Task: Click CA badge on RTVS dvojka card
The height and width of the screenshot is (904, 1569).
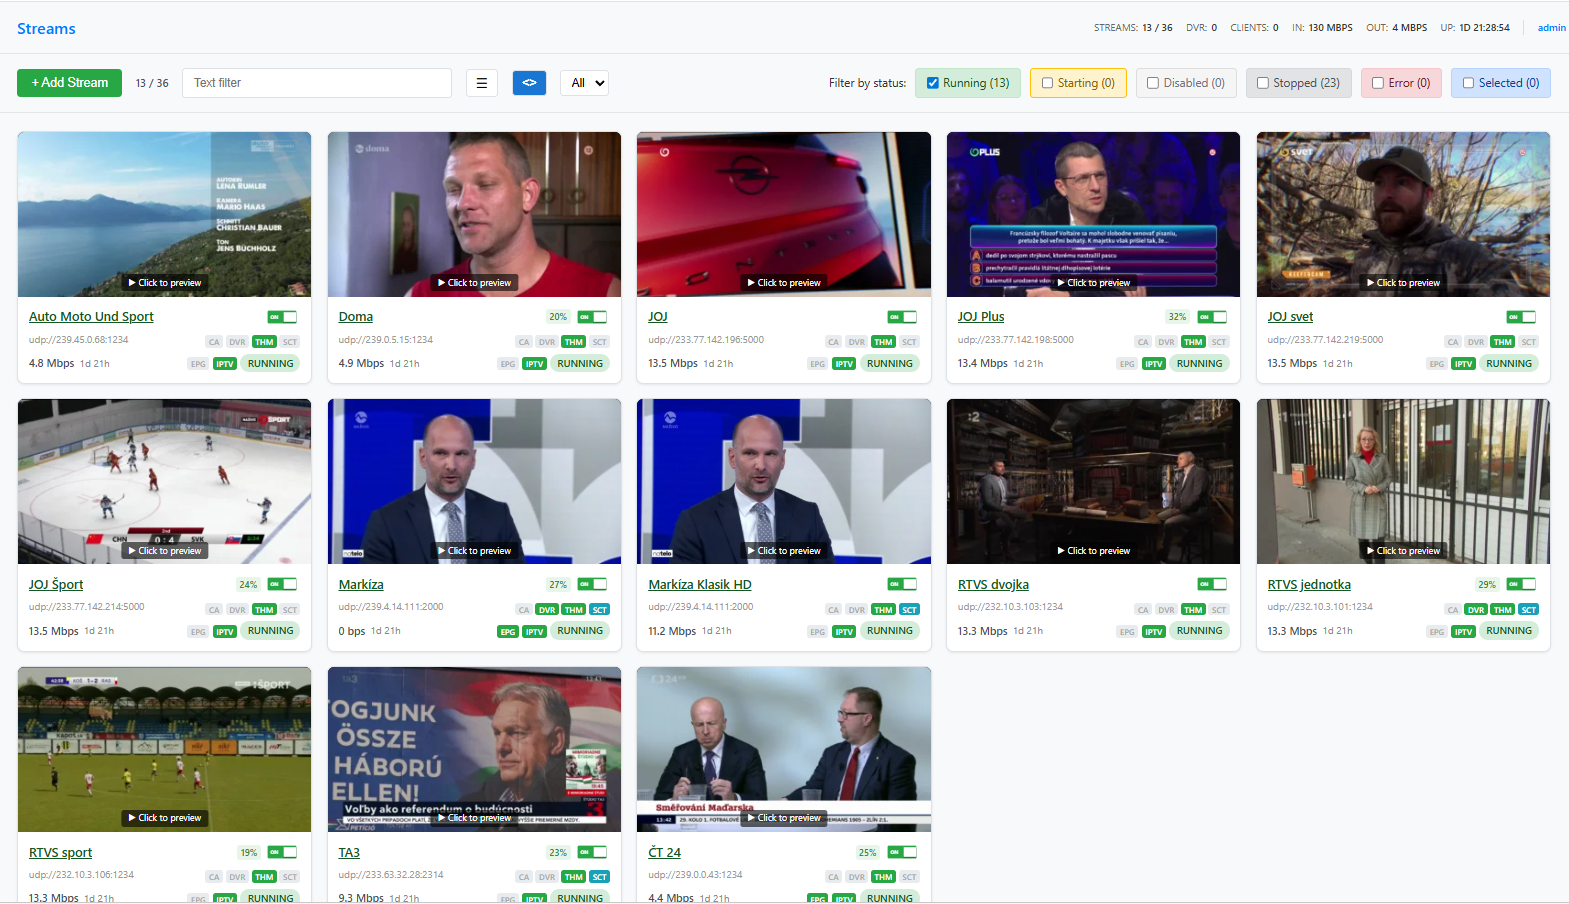Action: click(x=1143, y=610)
